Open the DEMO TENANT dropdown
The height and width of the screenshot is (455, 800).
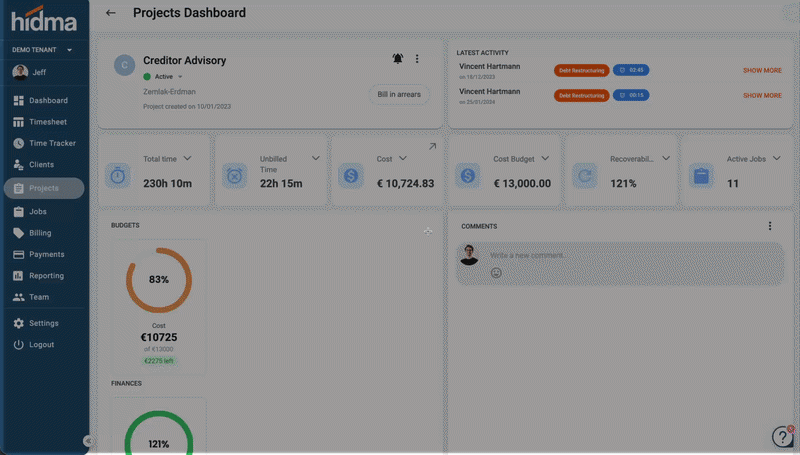point(42,50)
